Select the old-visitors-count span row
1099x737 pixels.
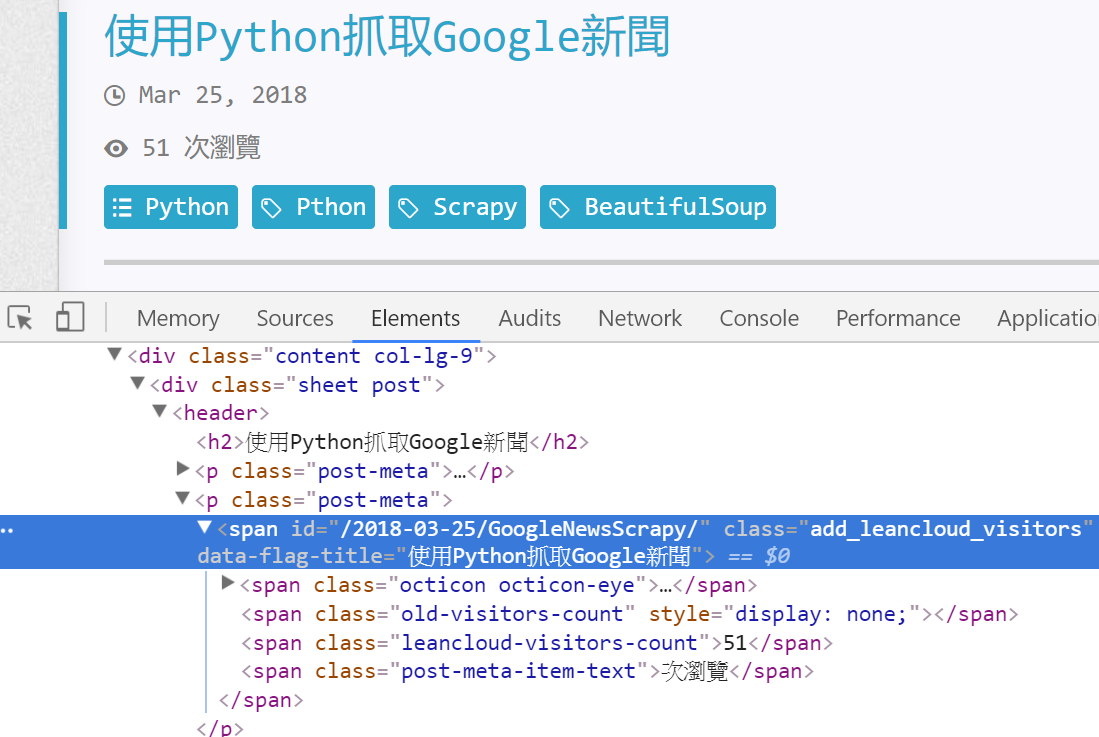pos(629,614)
